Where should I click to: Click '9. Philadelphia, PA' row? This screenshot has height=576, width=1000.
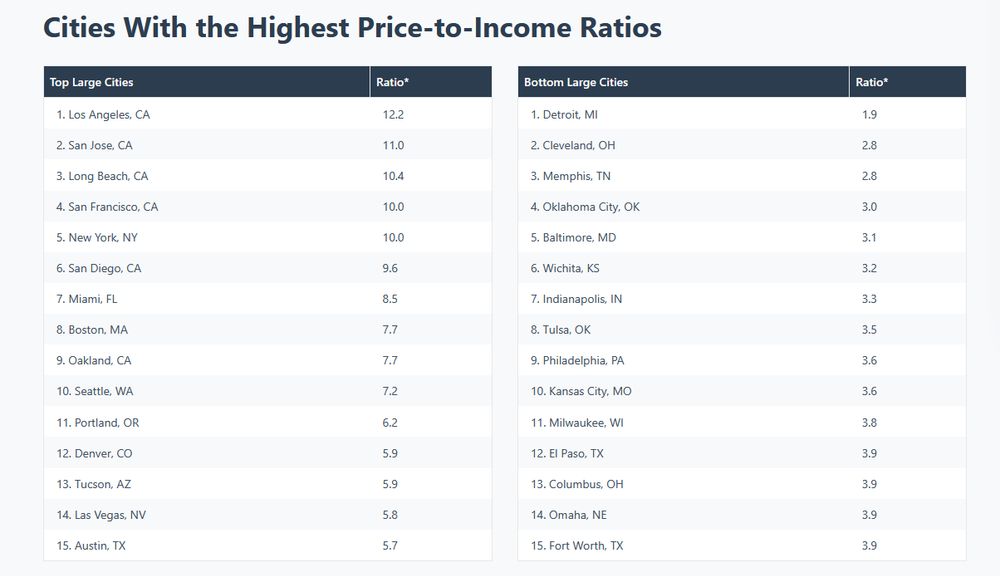[742, 360]
